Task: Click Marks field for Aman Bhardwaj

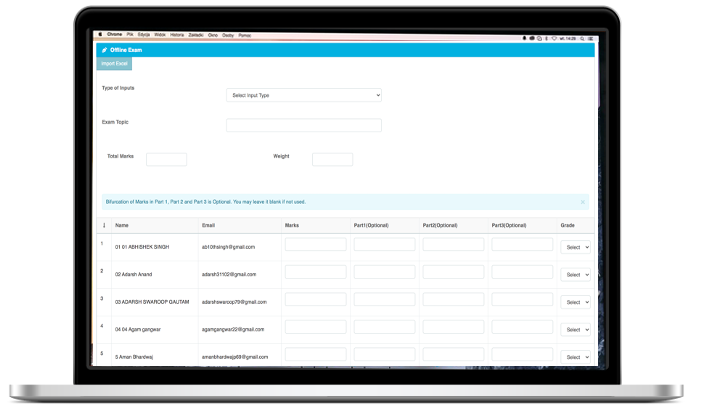Action: pyautogui.click(x=315, y=354)
